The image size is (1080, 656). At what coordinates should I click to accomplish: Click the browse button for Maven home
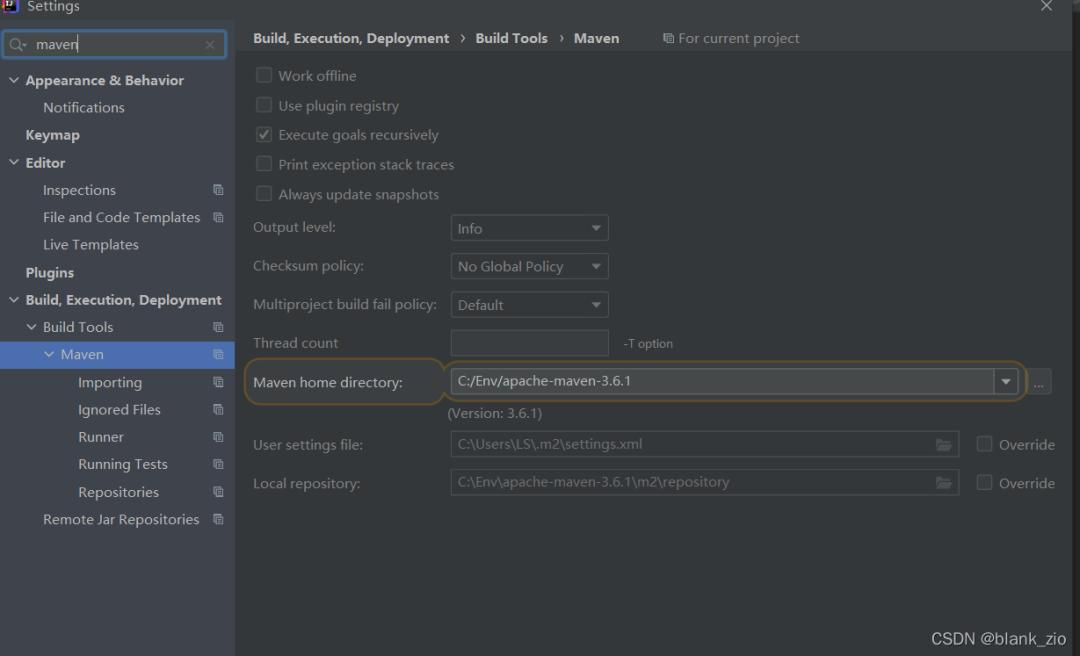click(x=1039, y=382)
